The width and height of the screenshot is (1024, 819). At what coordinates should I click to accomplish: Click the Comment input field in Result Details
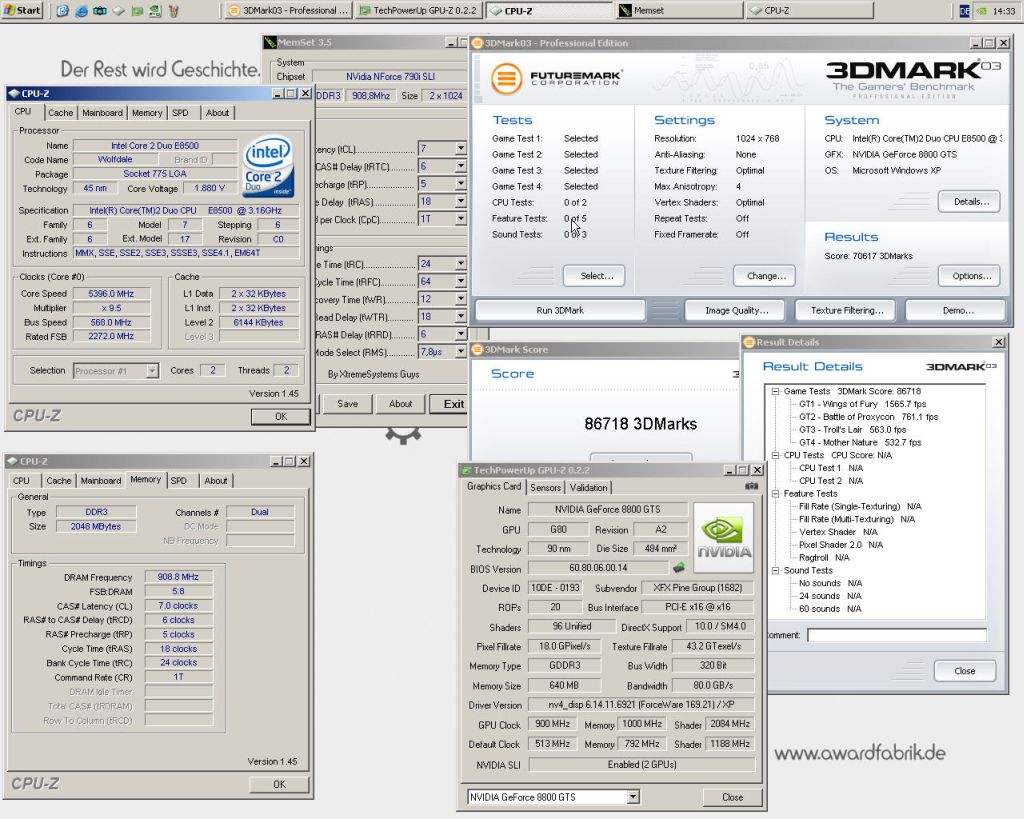coord(897,635)
